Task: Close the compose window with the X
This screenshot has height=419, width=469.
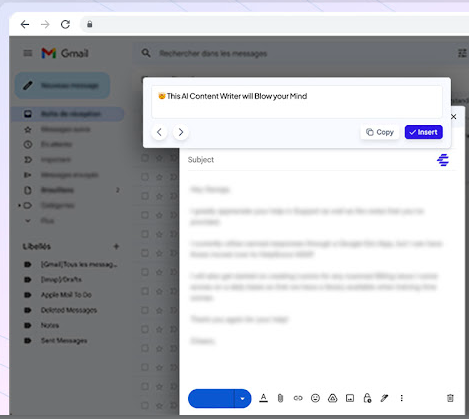Action: click(453, 117)
